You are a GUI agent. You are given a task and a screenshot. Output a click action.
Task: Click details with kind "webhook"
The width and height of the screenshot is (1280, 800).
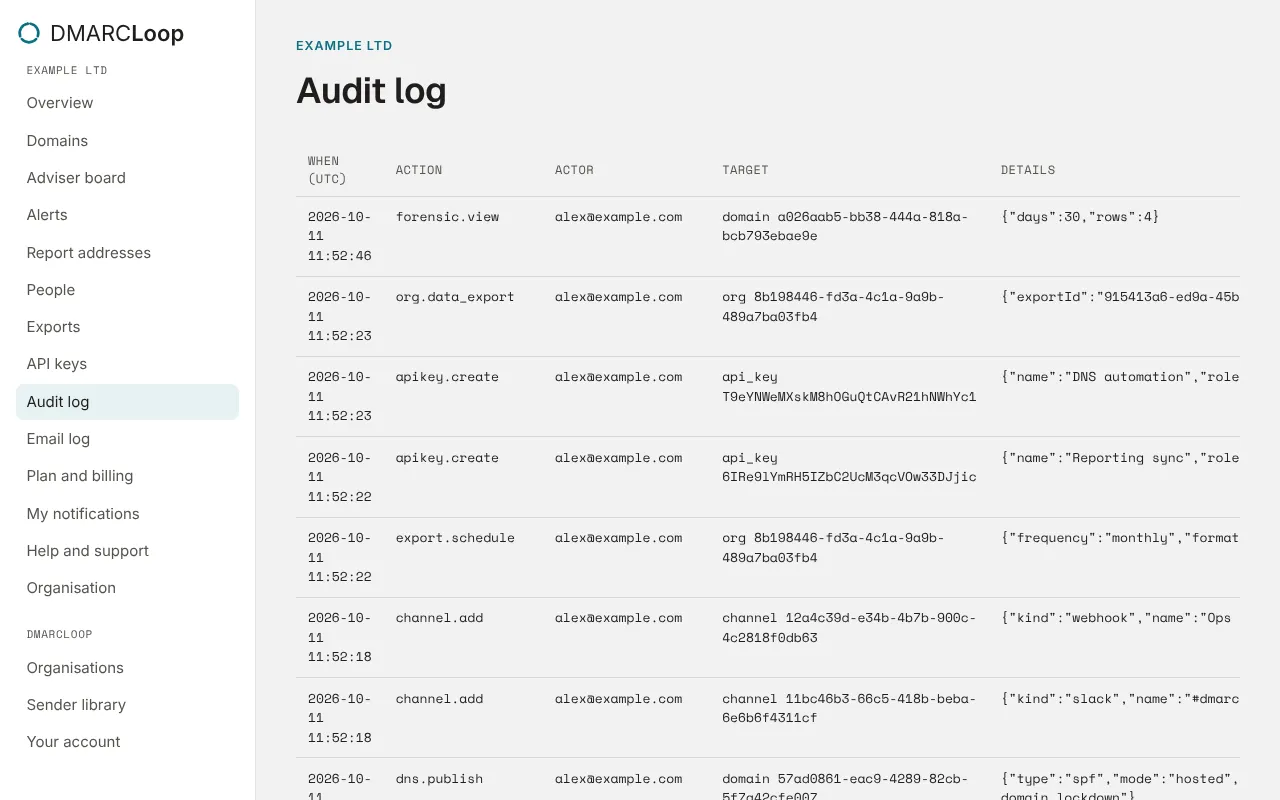pos(1116,618)
